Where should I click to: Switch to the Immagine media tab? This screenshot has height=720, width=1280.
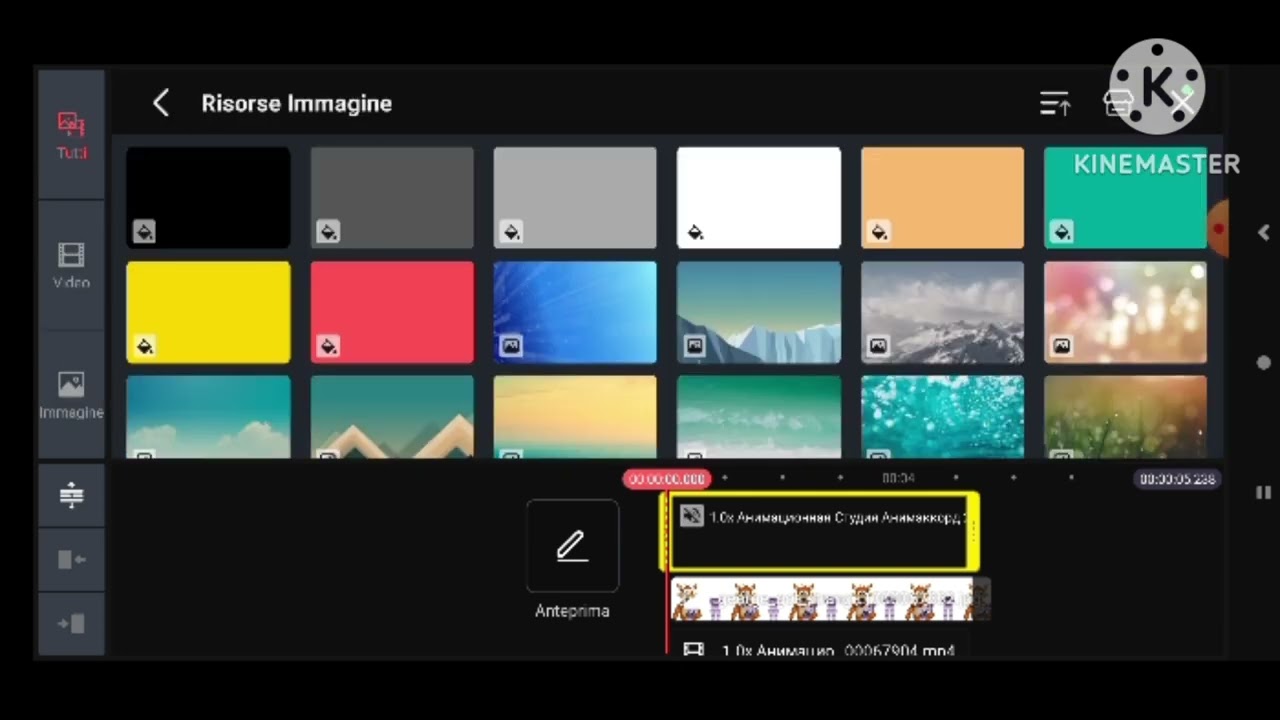(71, 396)
